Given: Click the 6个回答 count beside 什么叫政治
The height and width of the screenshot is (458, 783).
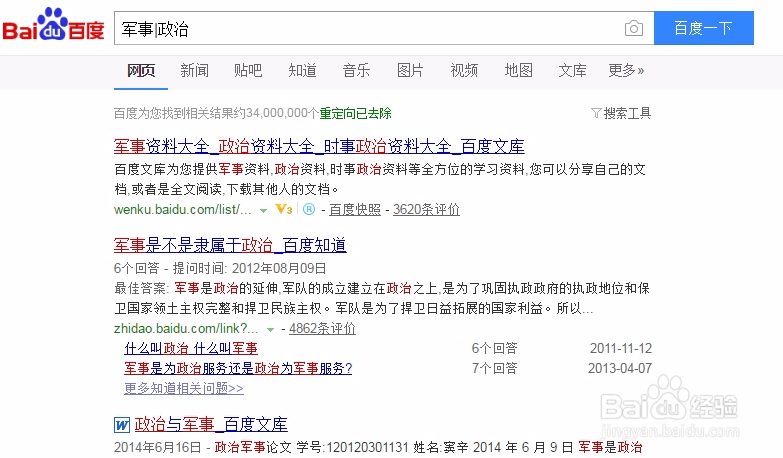Looking at the screenshot, I should click(x=494, y=348).
